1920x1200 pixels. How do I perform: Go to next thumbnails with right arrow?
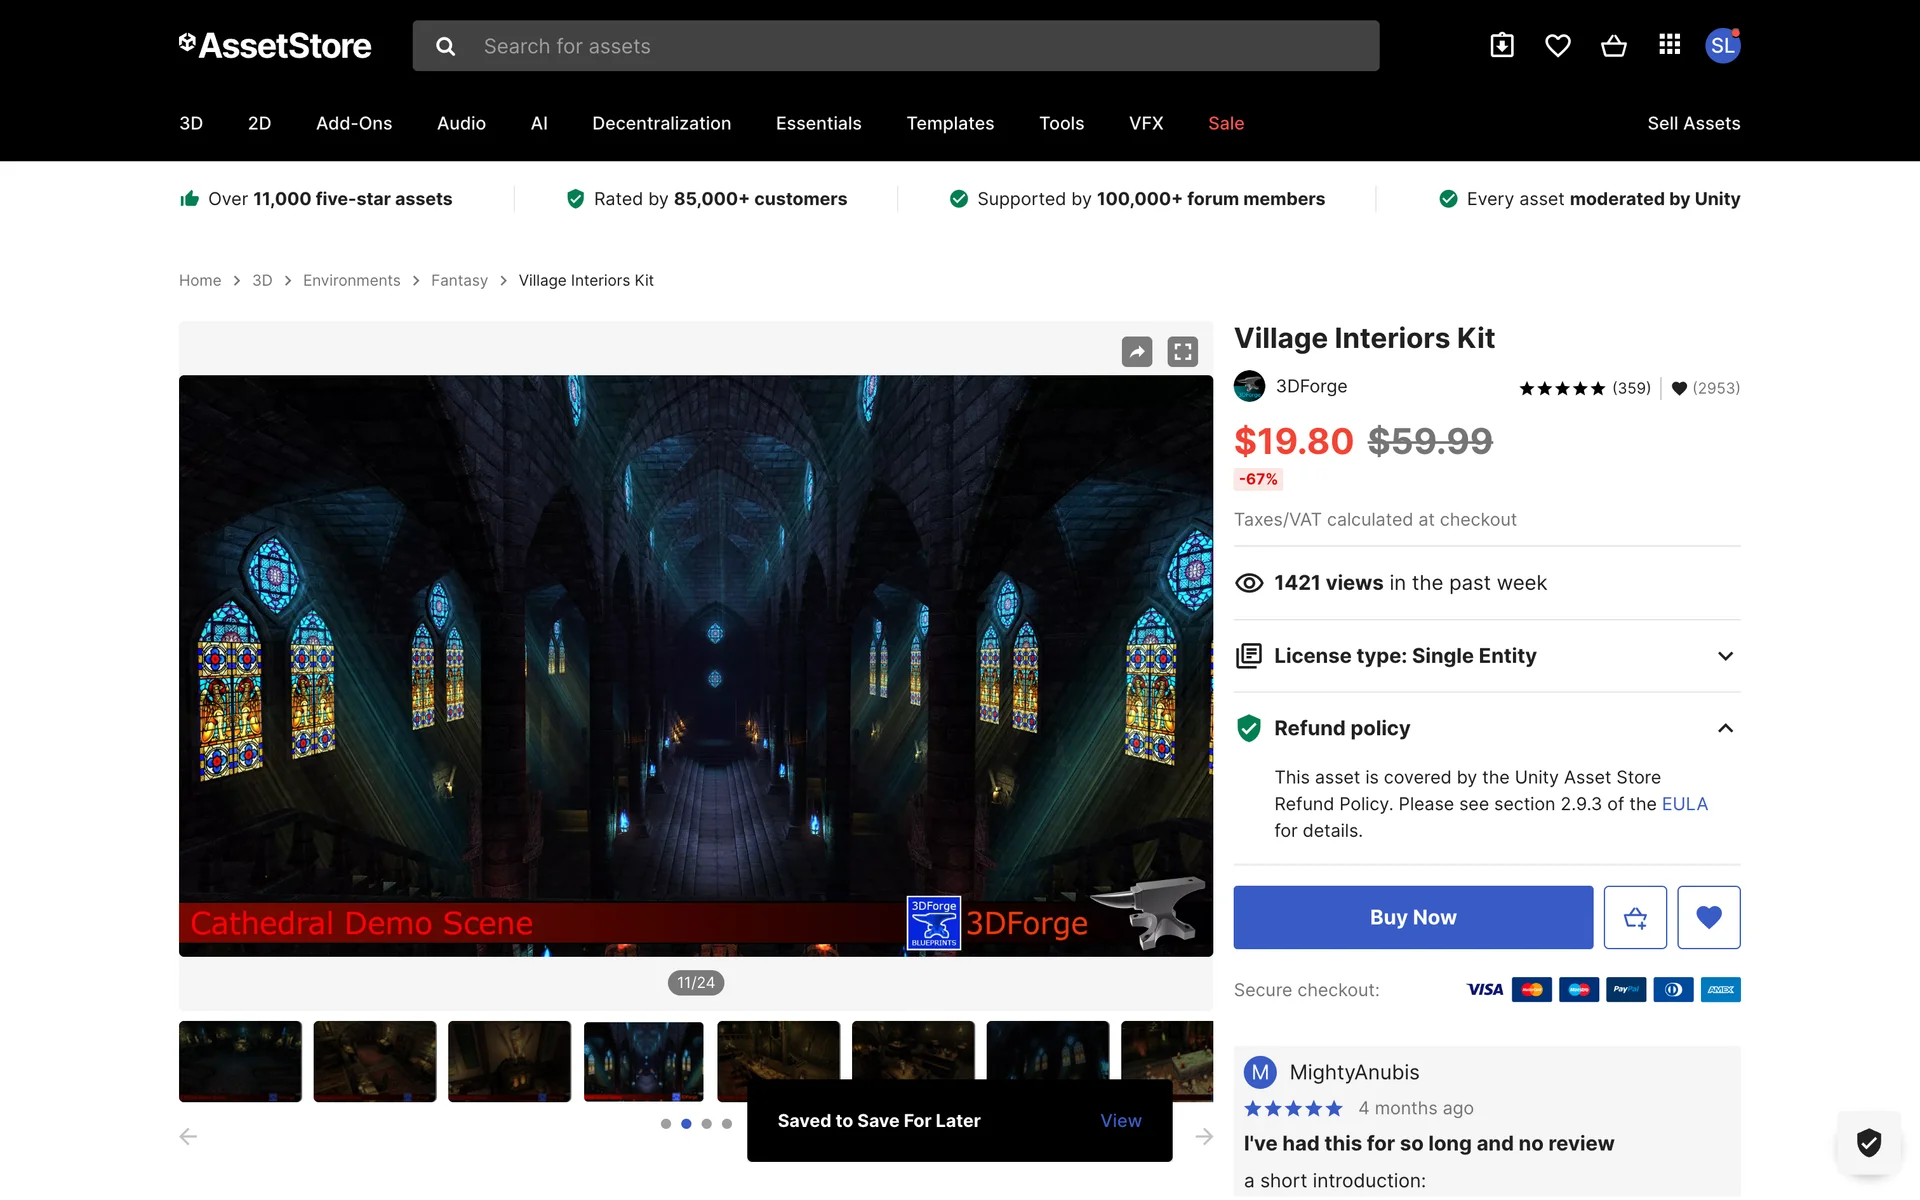click(x=1204, y=1136)
